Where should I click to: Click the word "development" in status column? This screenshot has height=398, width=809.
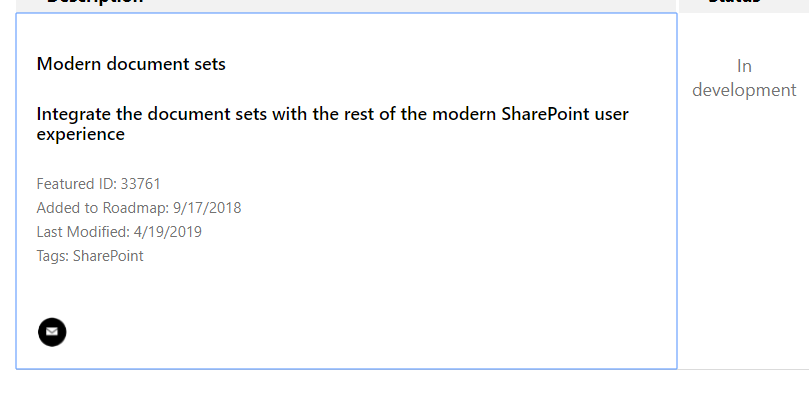[x=744, y=90]
